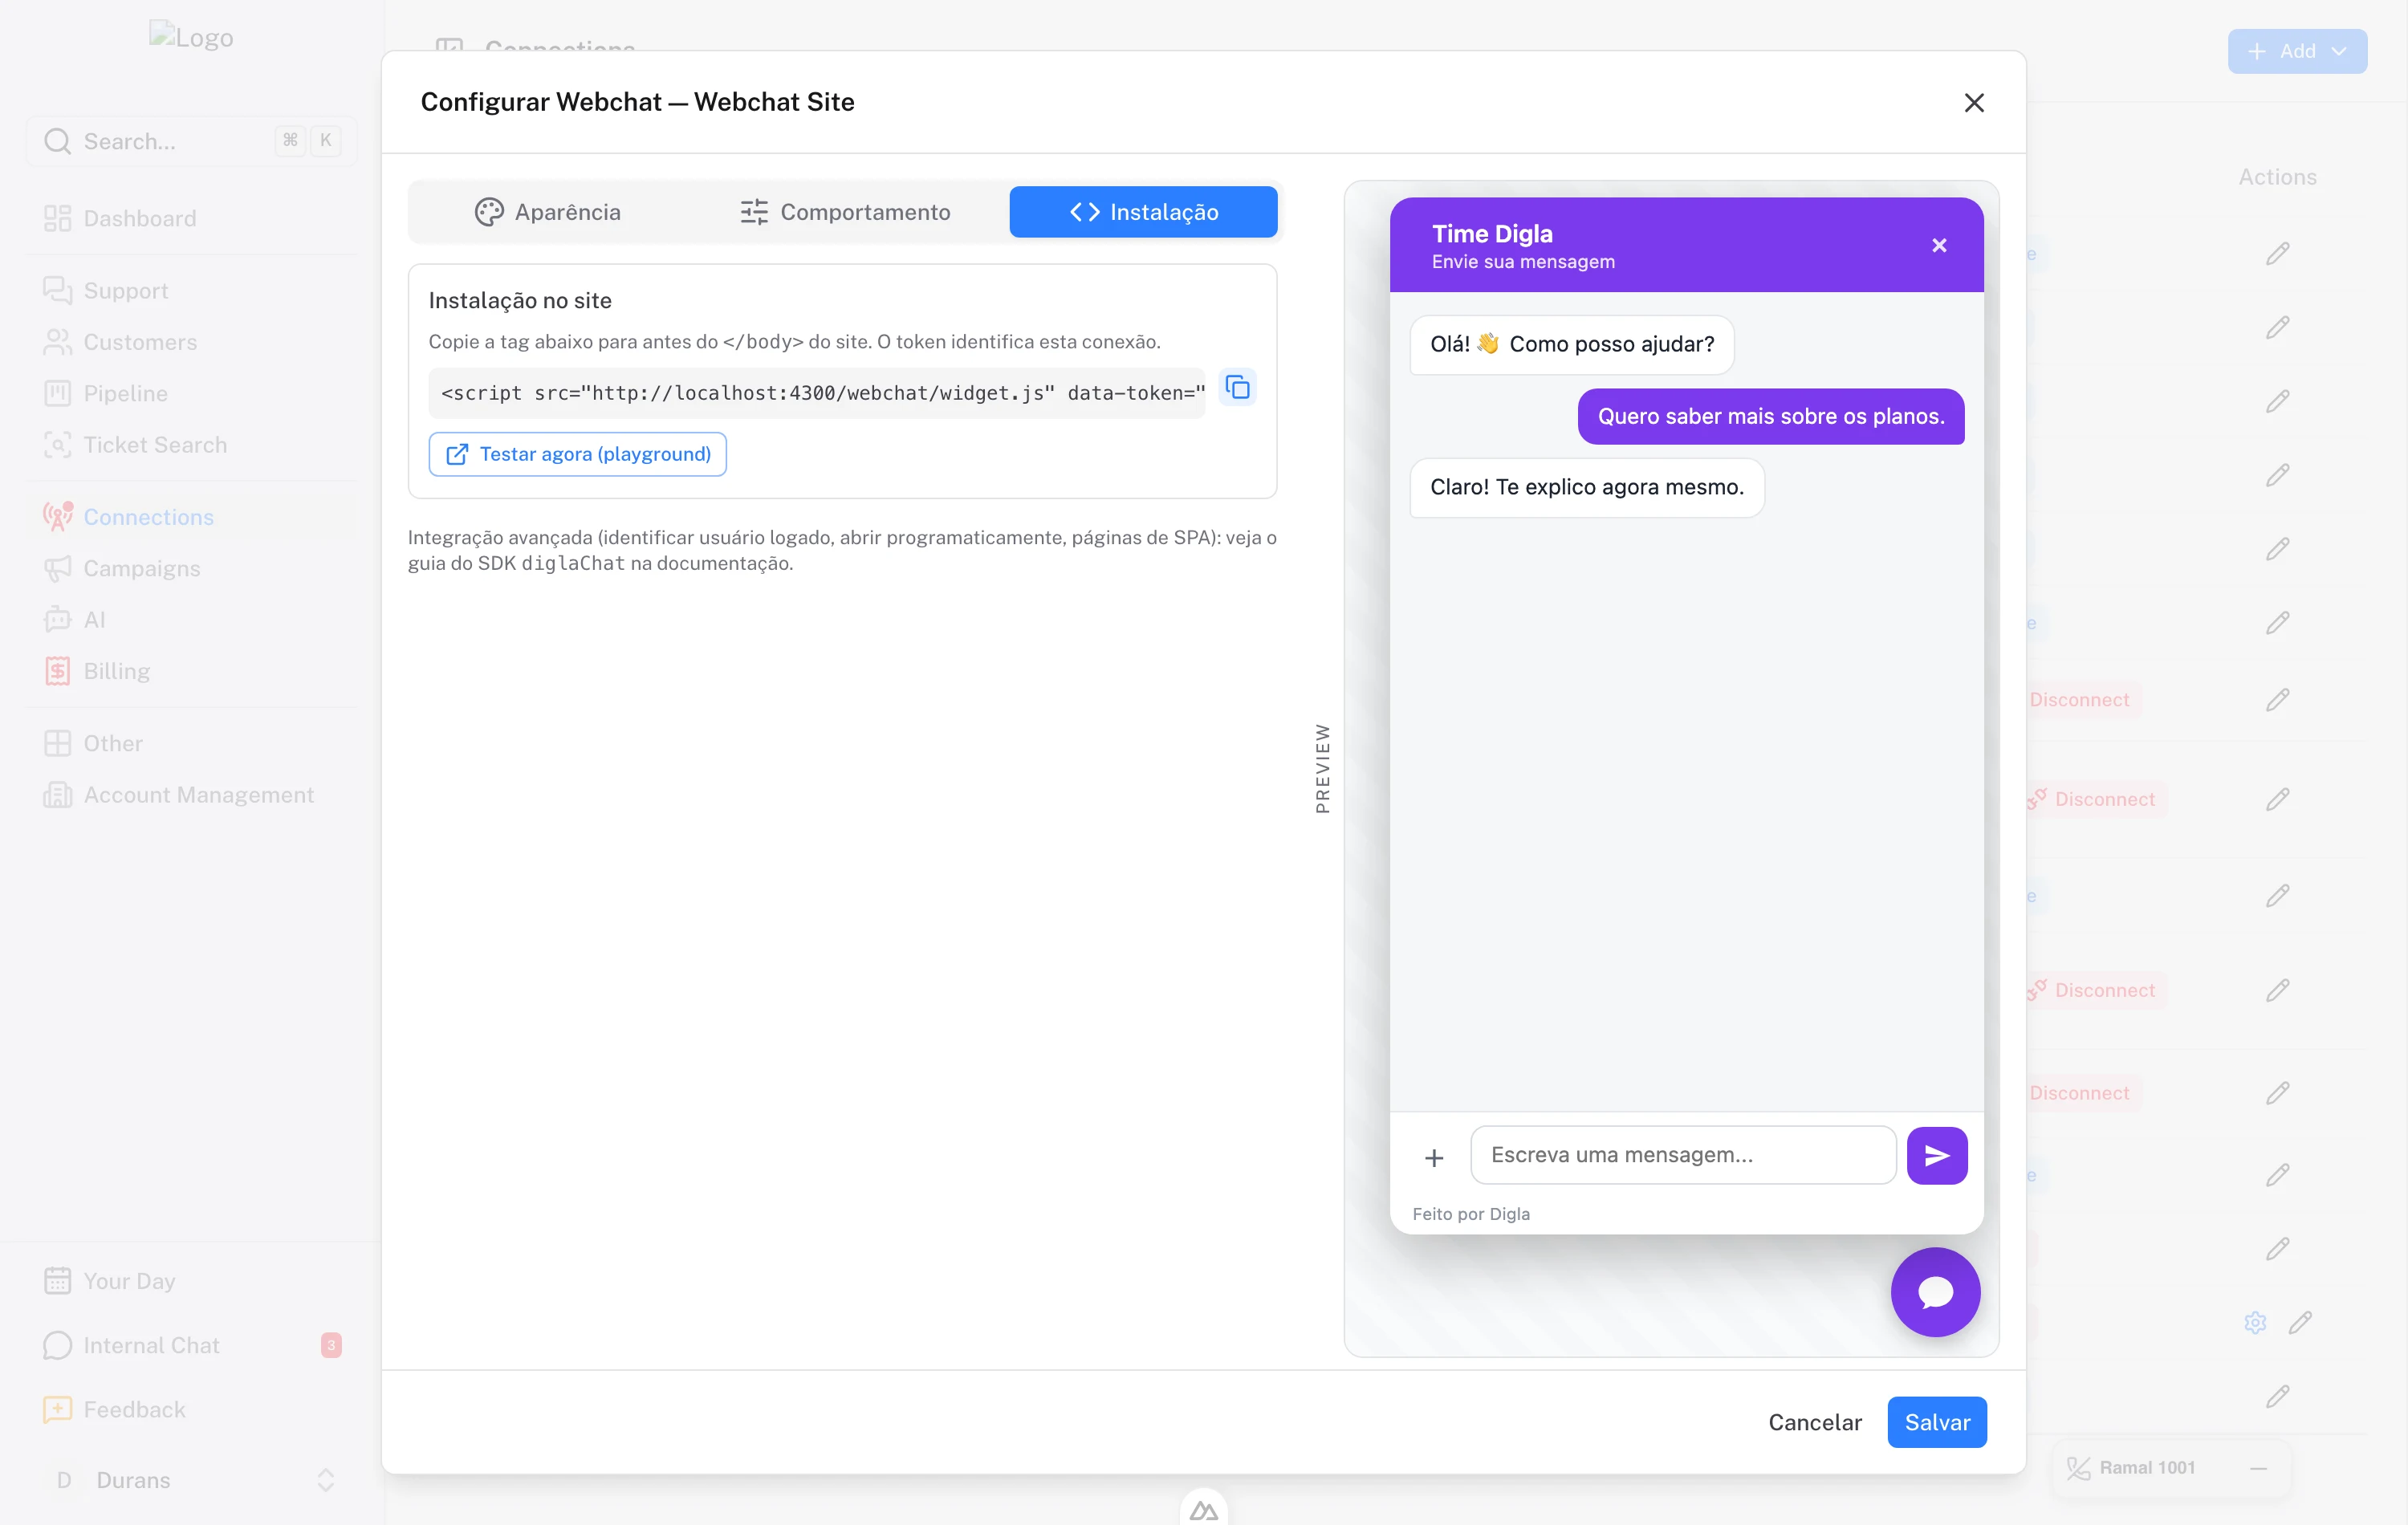
Task: Close the Time Digla chat preview
Action: pos(1939,246)
